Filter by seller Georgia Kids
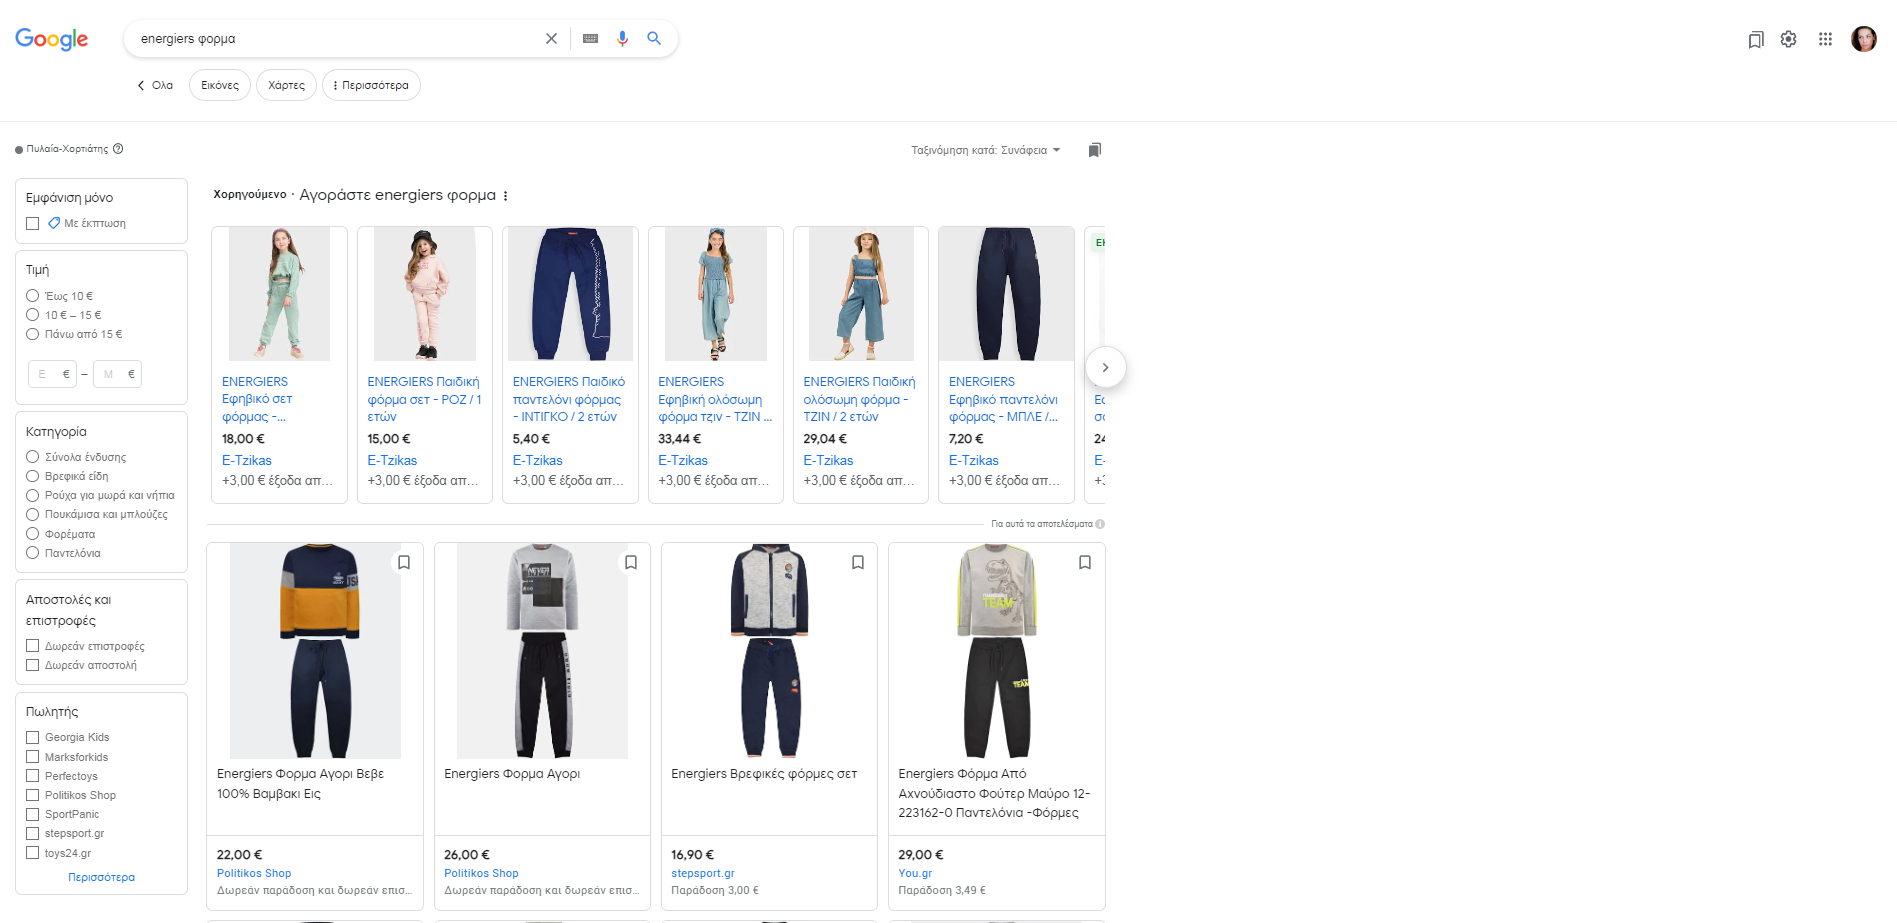The image size is (1897, 923). tap(33, 737)
